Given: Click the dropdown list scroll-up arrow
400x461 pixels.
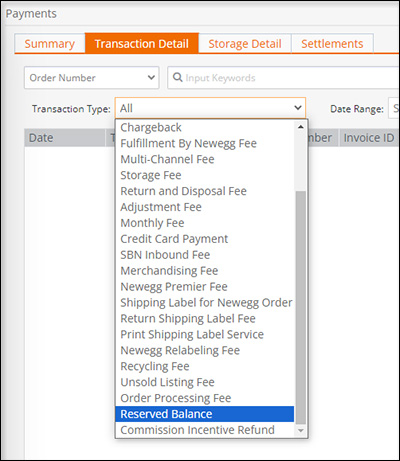Looking at the screenshot, I should (x=301, y=127).
